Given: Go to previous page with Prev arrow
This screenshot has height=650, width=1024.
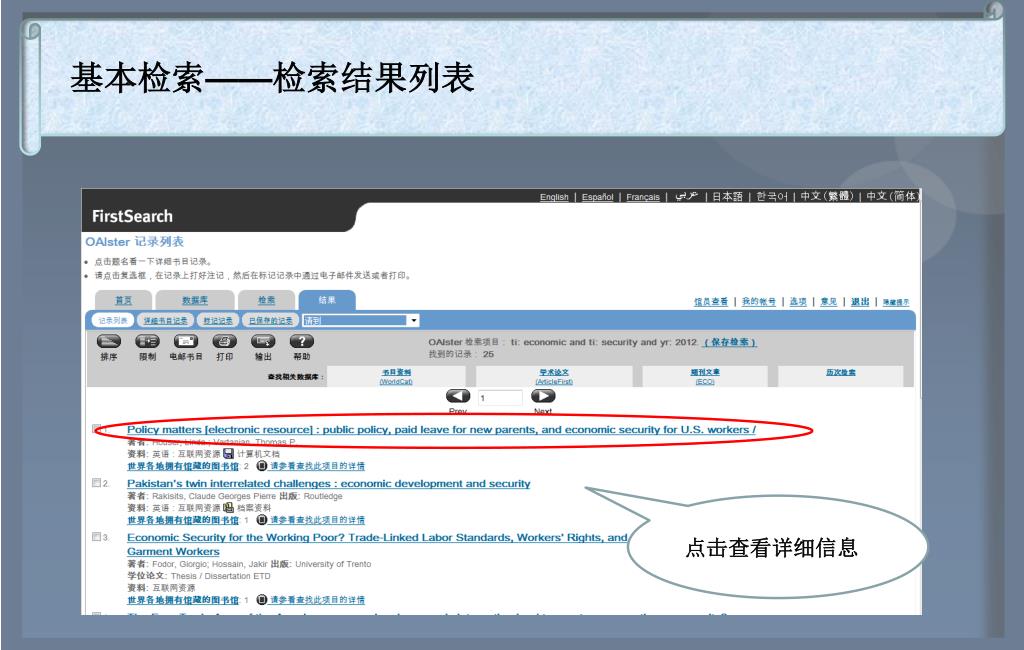Looking at the screenshot, I should 458,396.
